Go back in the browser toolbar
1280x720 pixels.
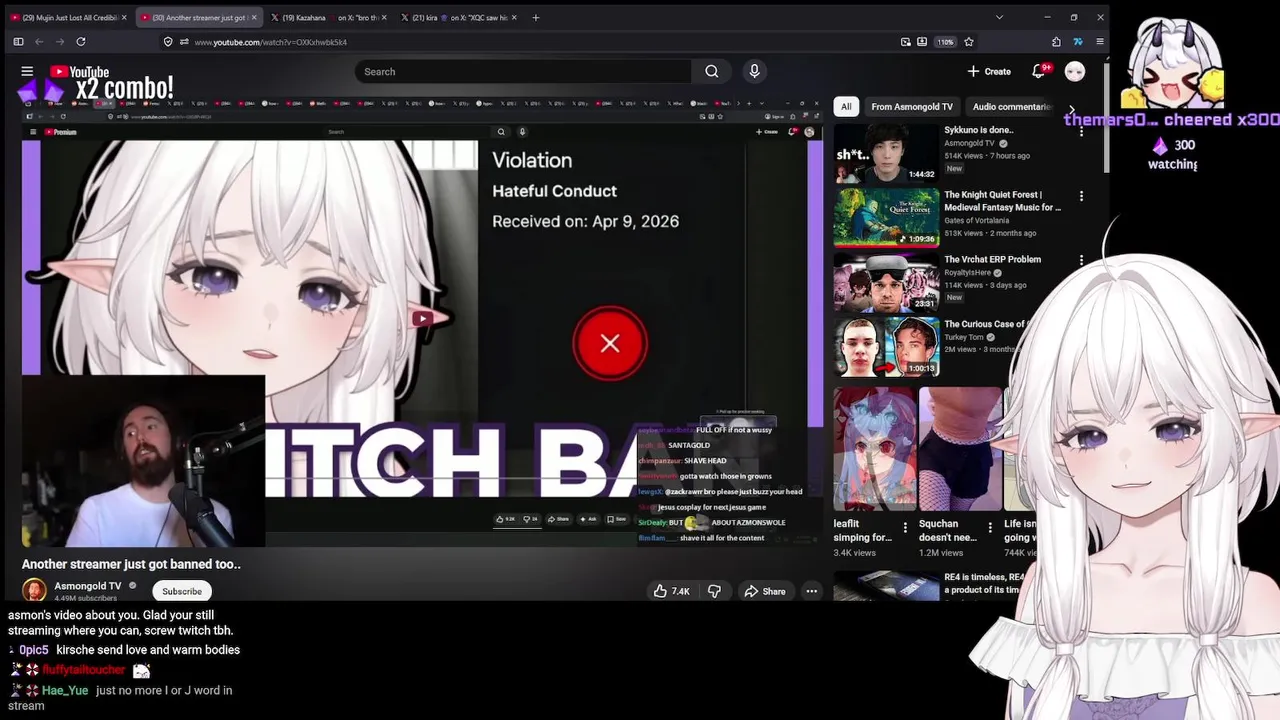point(39,42)
